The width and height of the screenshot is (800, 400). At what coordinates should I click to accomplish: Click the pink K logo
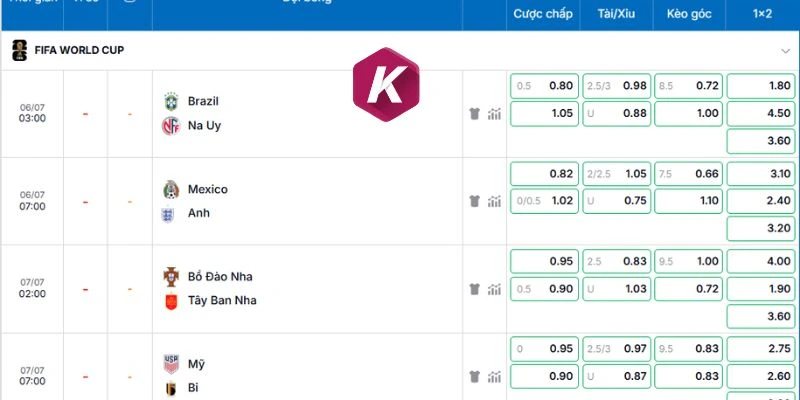pos(386,84)
